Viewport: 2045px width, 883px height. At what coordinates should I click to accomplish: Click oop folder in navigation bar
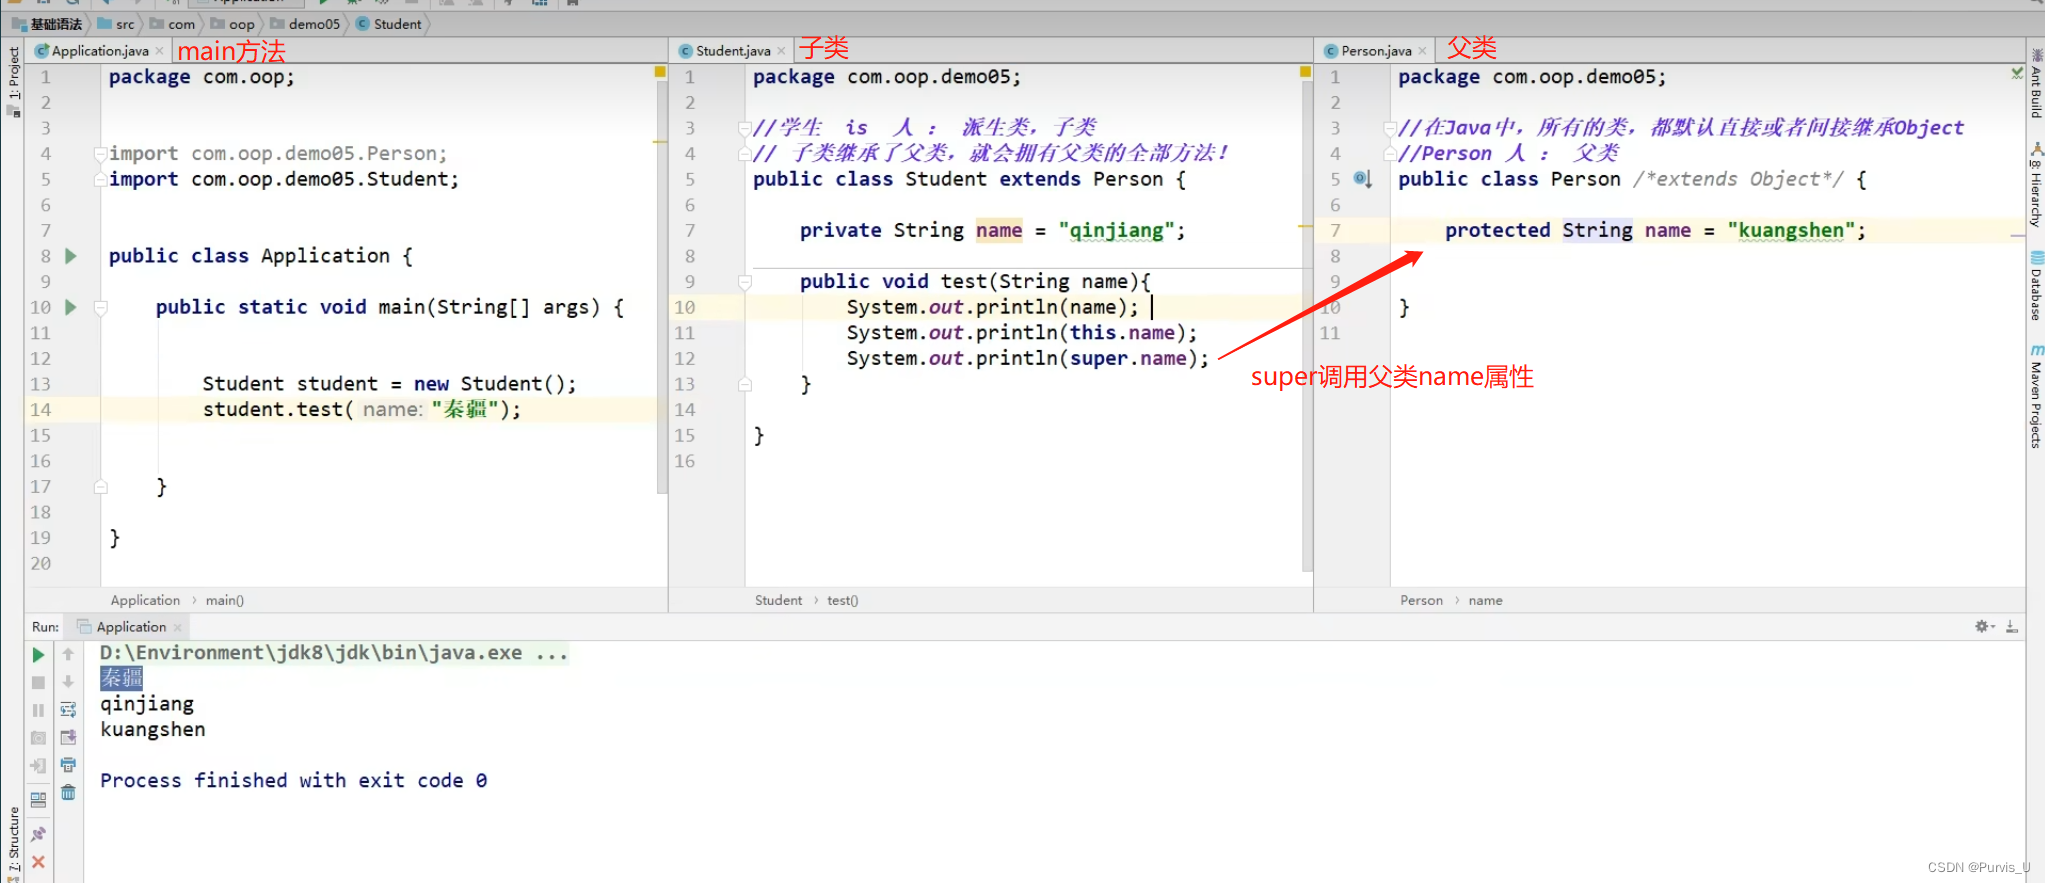232,24
